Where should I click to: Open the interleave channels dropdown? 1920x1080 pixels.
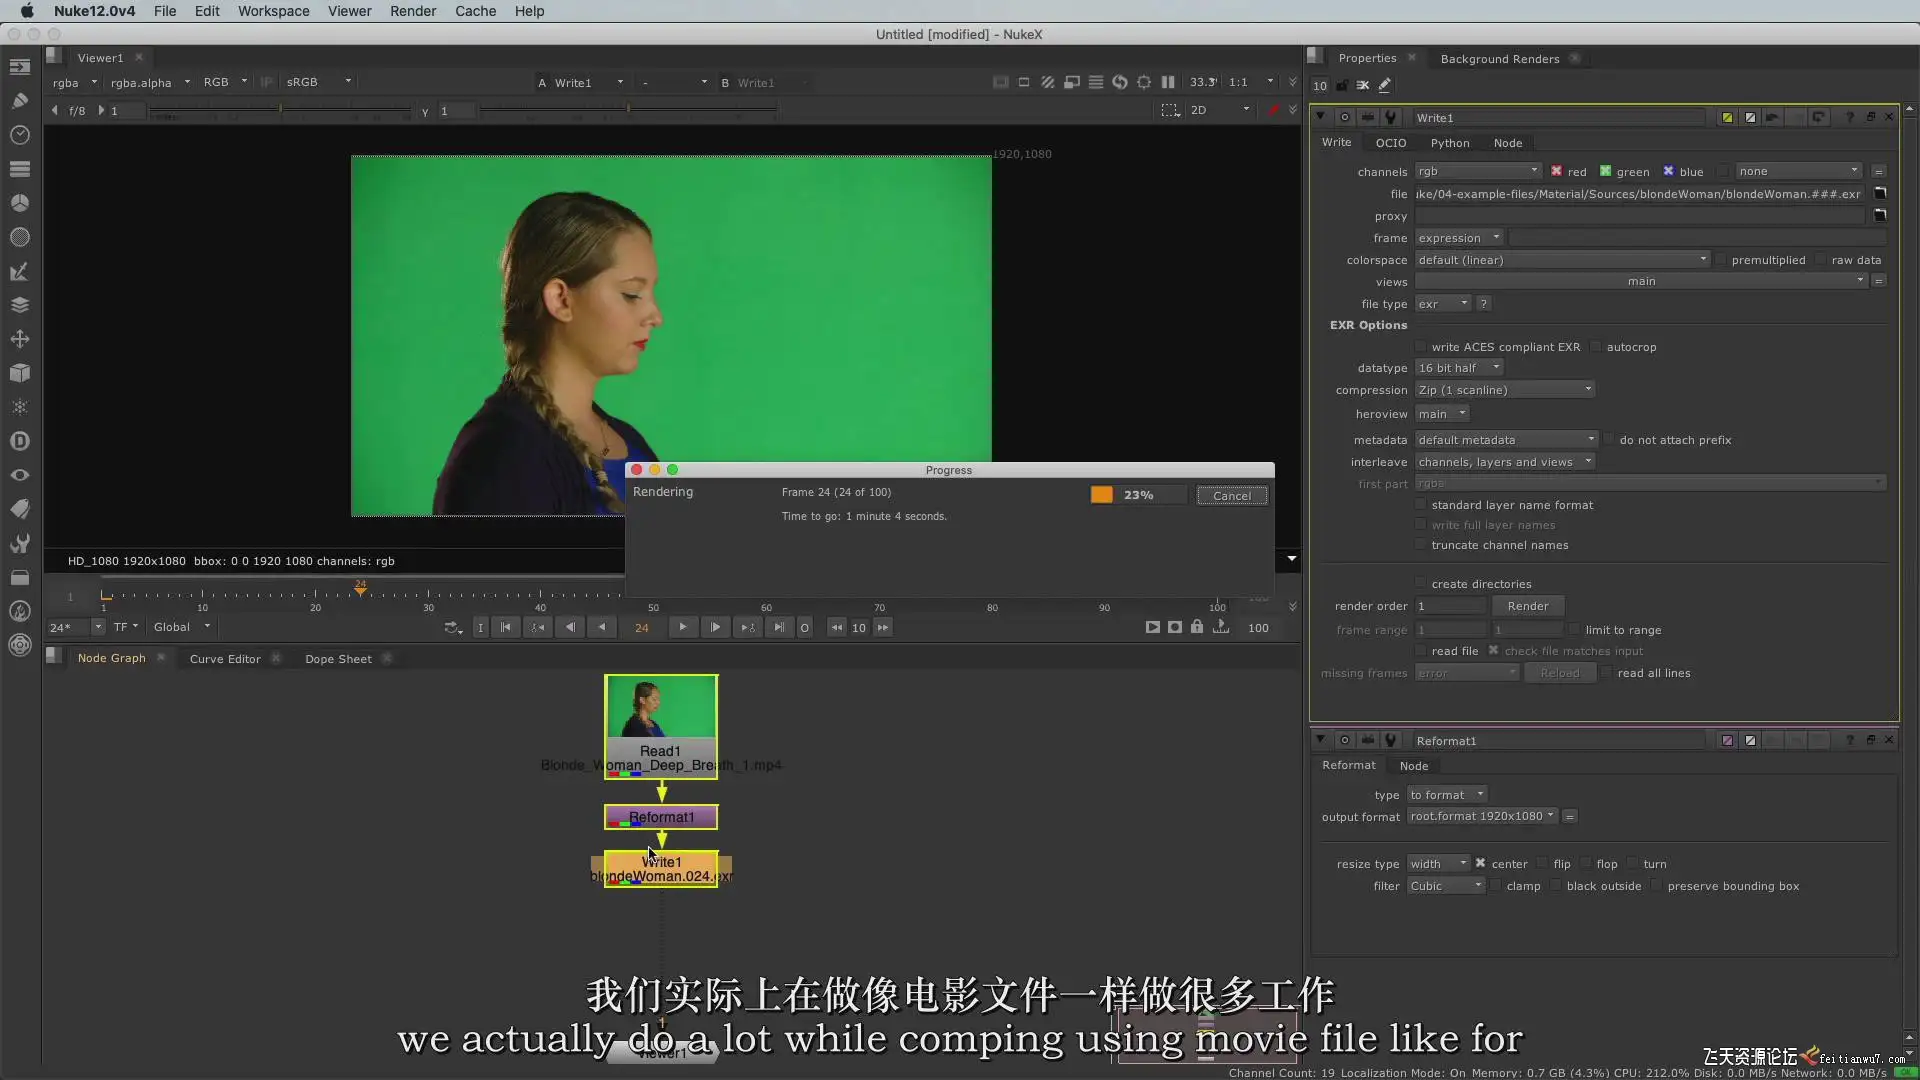coord(1505,462)
